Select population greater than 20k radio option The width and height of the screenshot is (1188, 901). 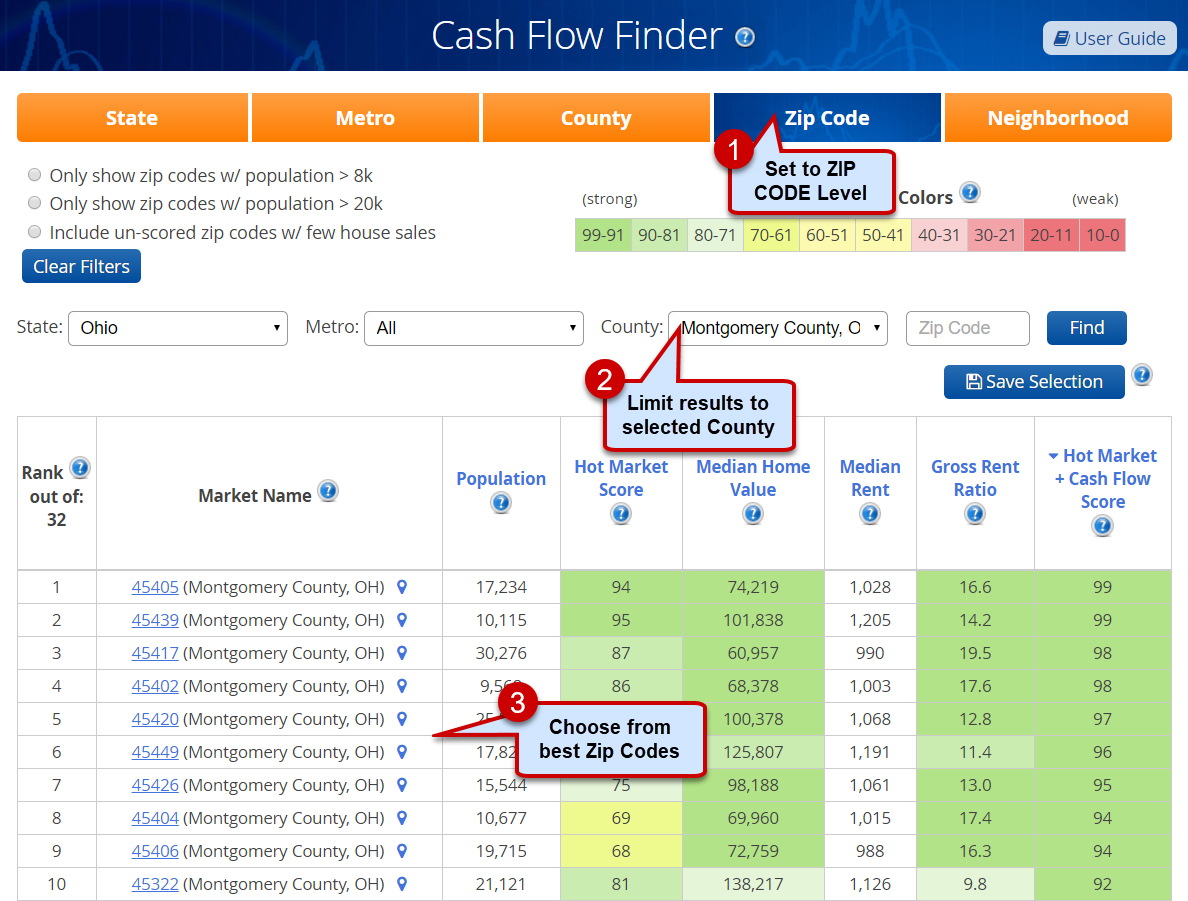click(x=34, y=203)
